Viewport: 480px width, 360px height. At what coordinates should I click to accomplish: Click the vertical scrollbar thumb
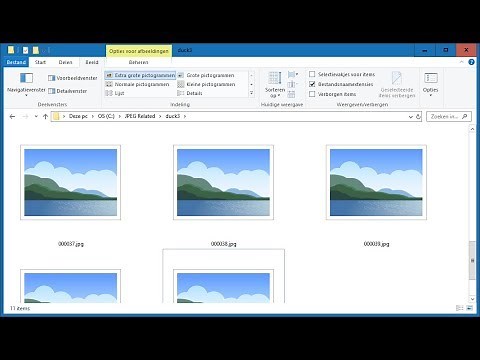pos(472,260)
